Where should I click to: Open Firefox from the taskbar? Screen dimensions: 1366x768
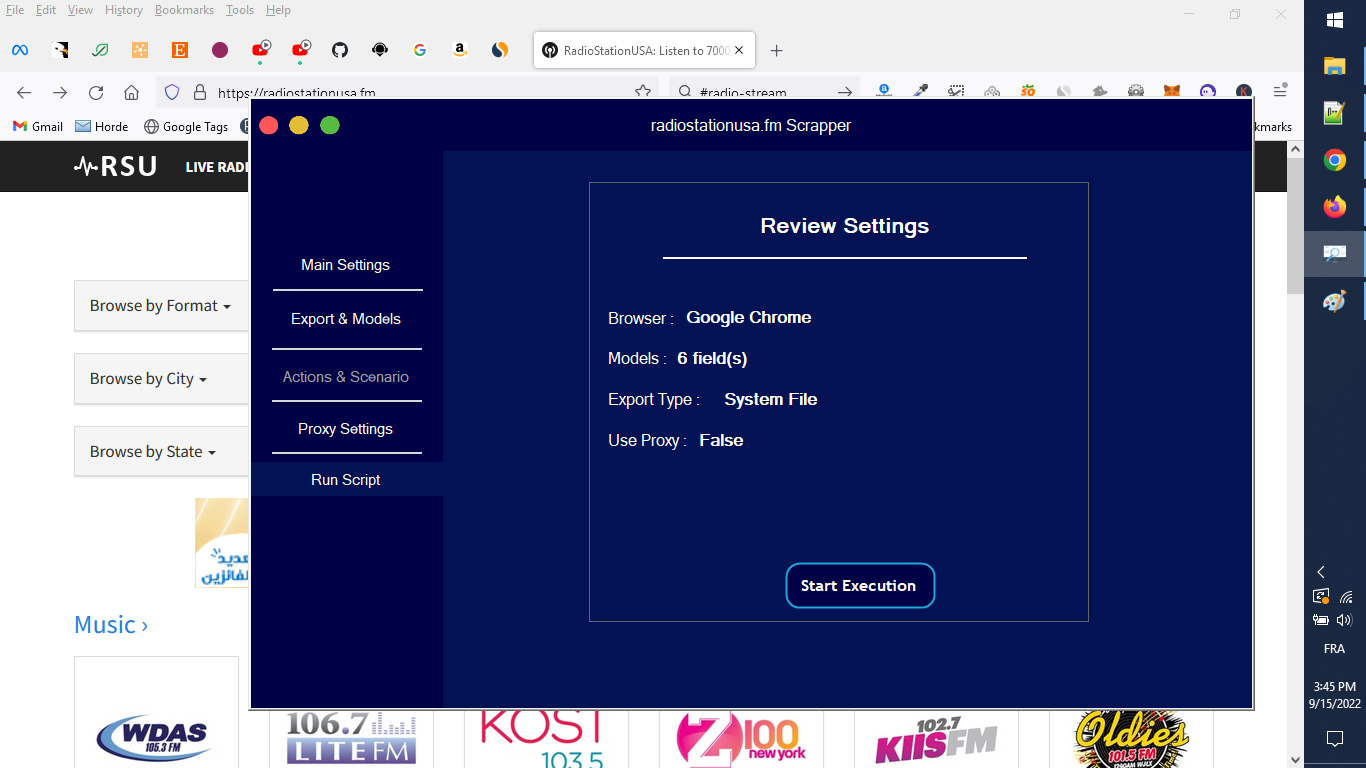[x=1334, y=206]
